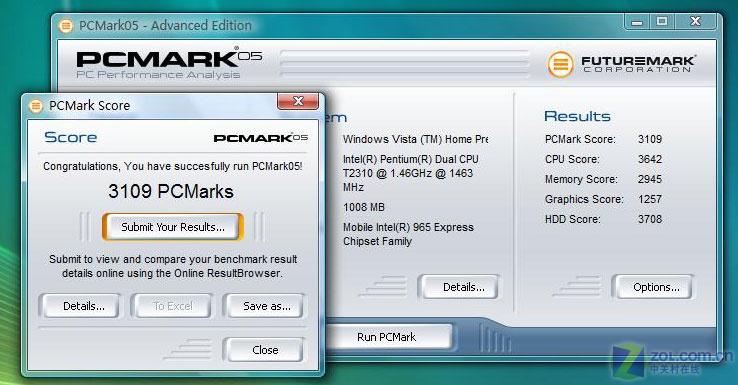Click the Score heading in the dialog
The width and height of the screenshot is (738, 385).
[x=71, y=137]
